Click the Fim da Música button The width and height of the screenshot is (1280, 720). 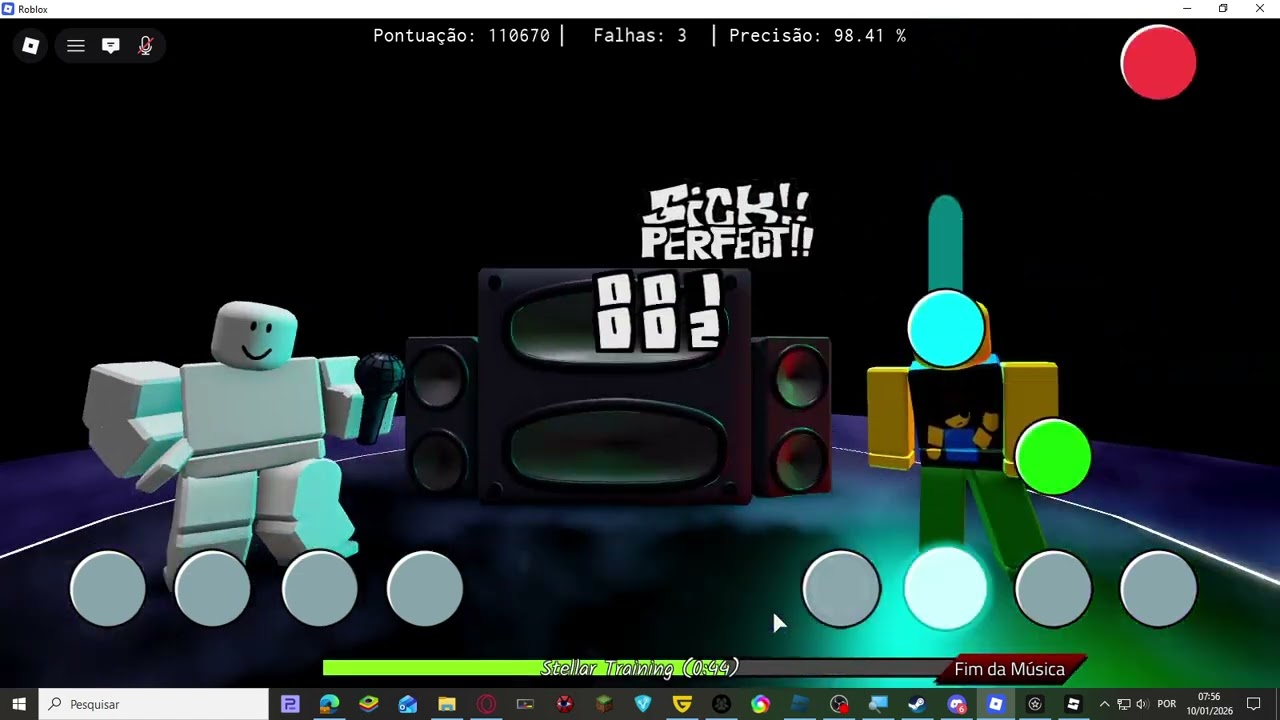[x=1009, y=669]
